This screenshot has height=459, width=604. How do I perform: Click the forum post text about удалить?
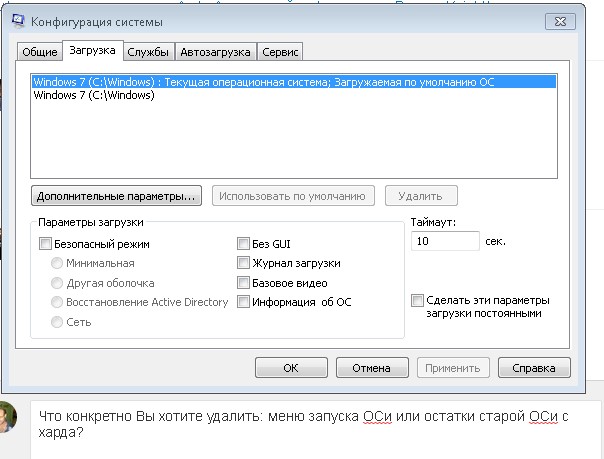pos(303,424)
